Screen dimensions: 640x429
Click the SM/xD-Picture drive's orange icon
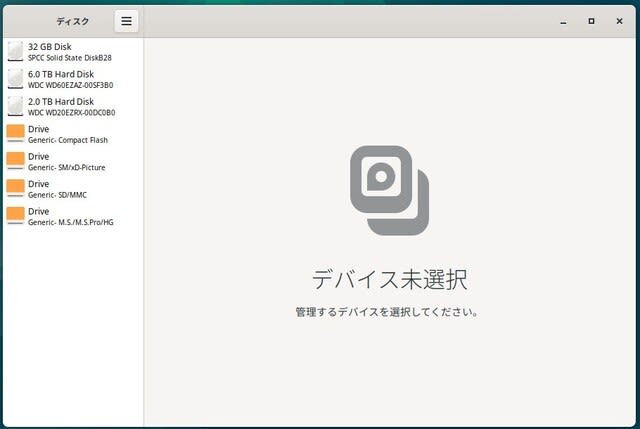click(16, 161)
